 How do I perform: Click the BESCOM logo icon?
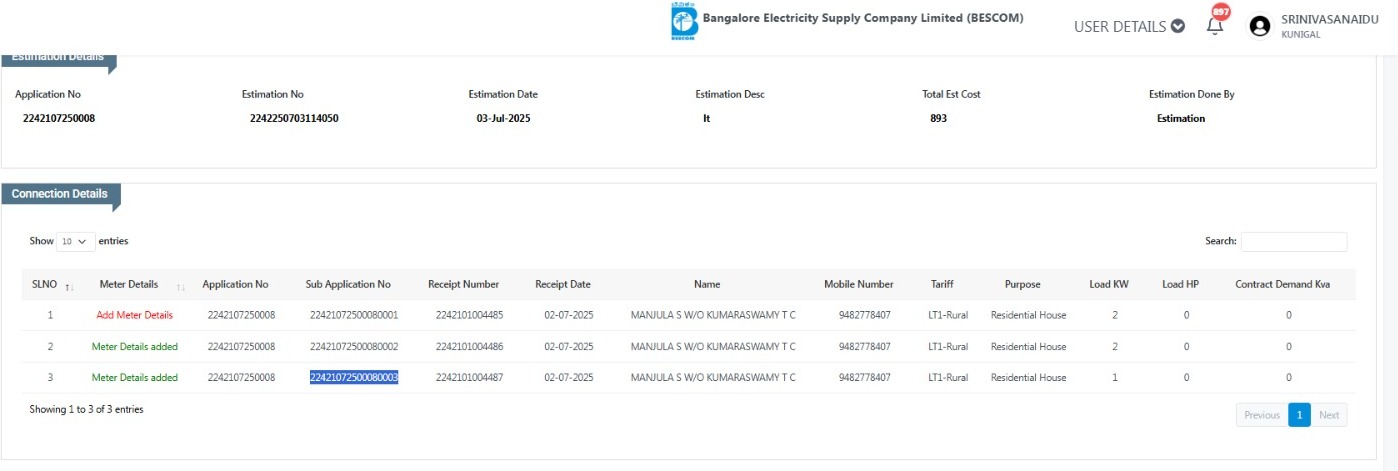[x=685, y=23]
